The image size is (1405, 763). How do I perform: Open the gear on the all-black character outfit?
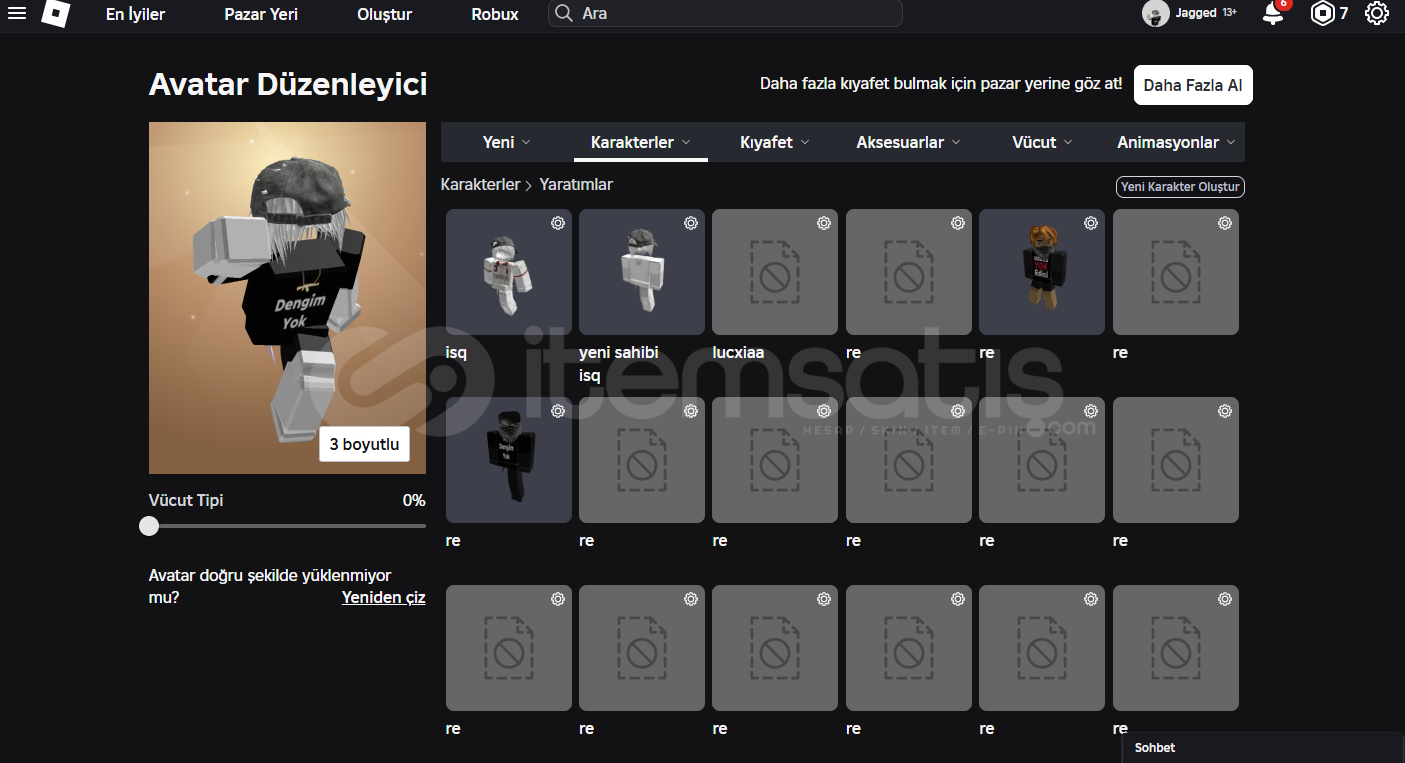tap(558, 411)
